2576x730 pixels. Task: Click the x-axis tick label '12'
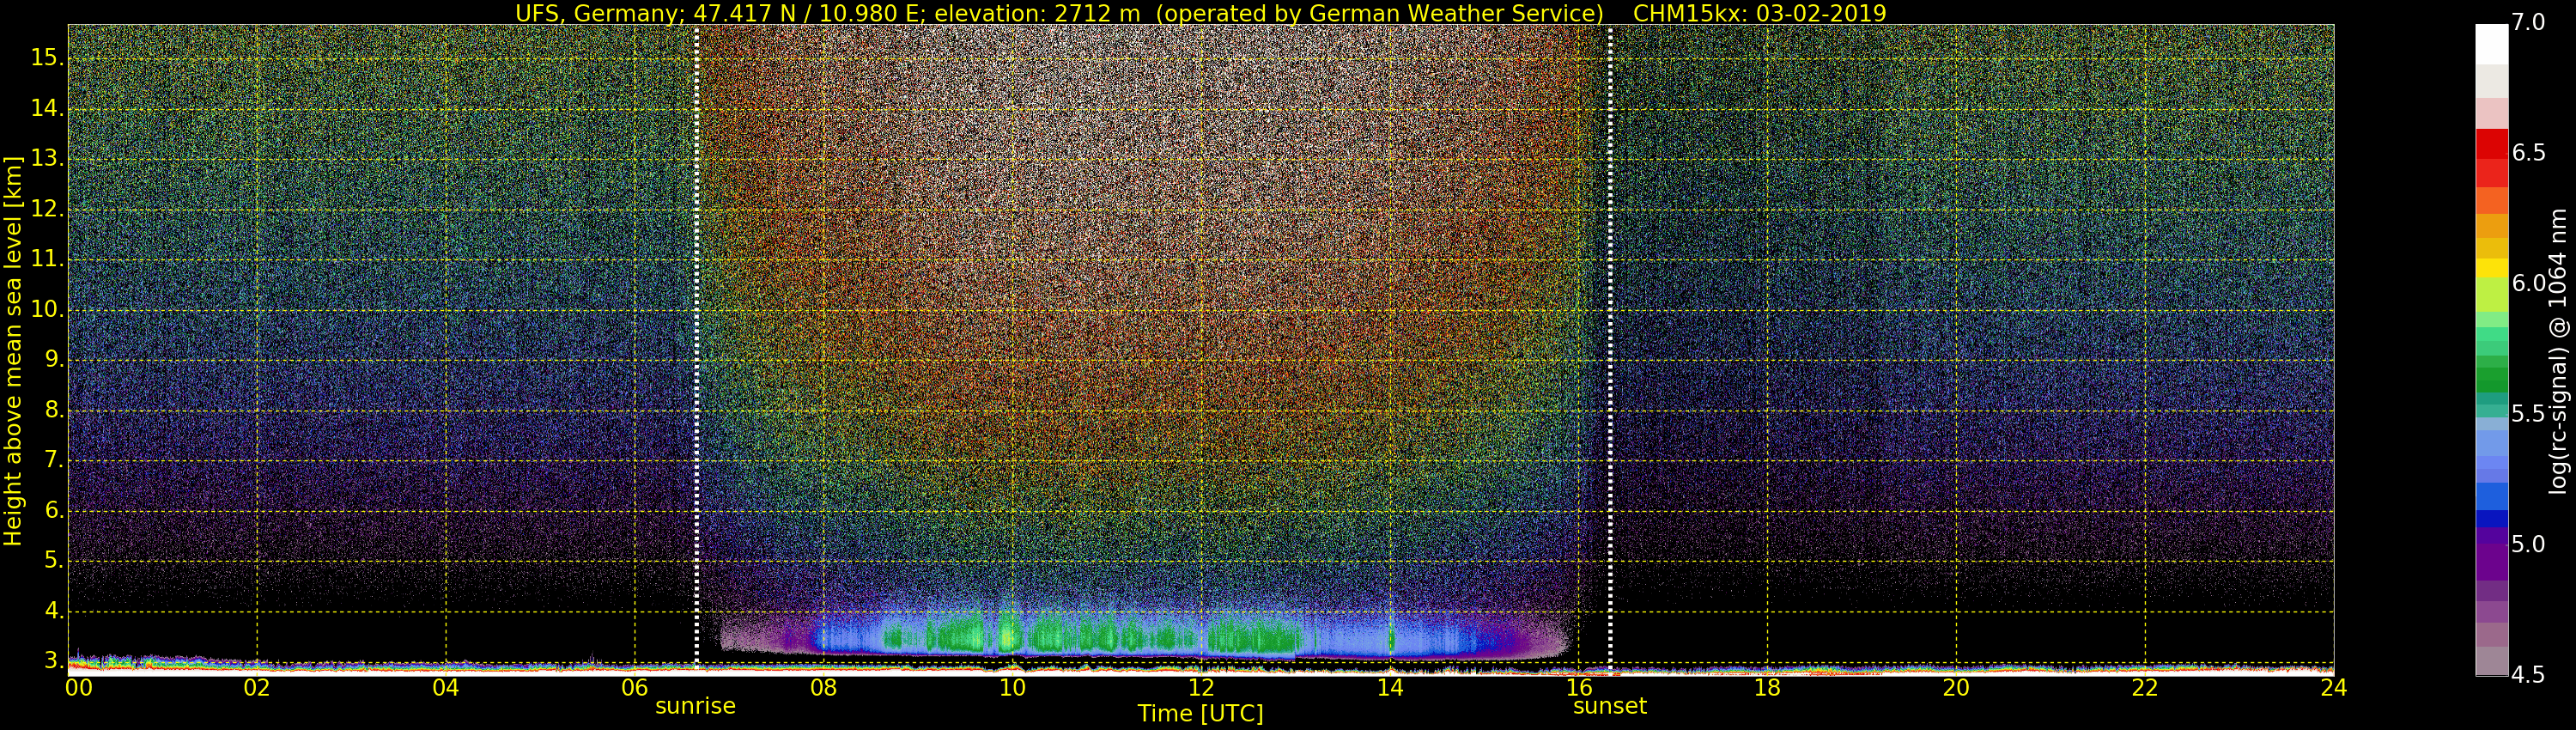[1201, 688]
